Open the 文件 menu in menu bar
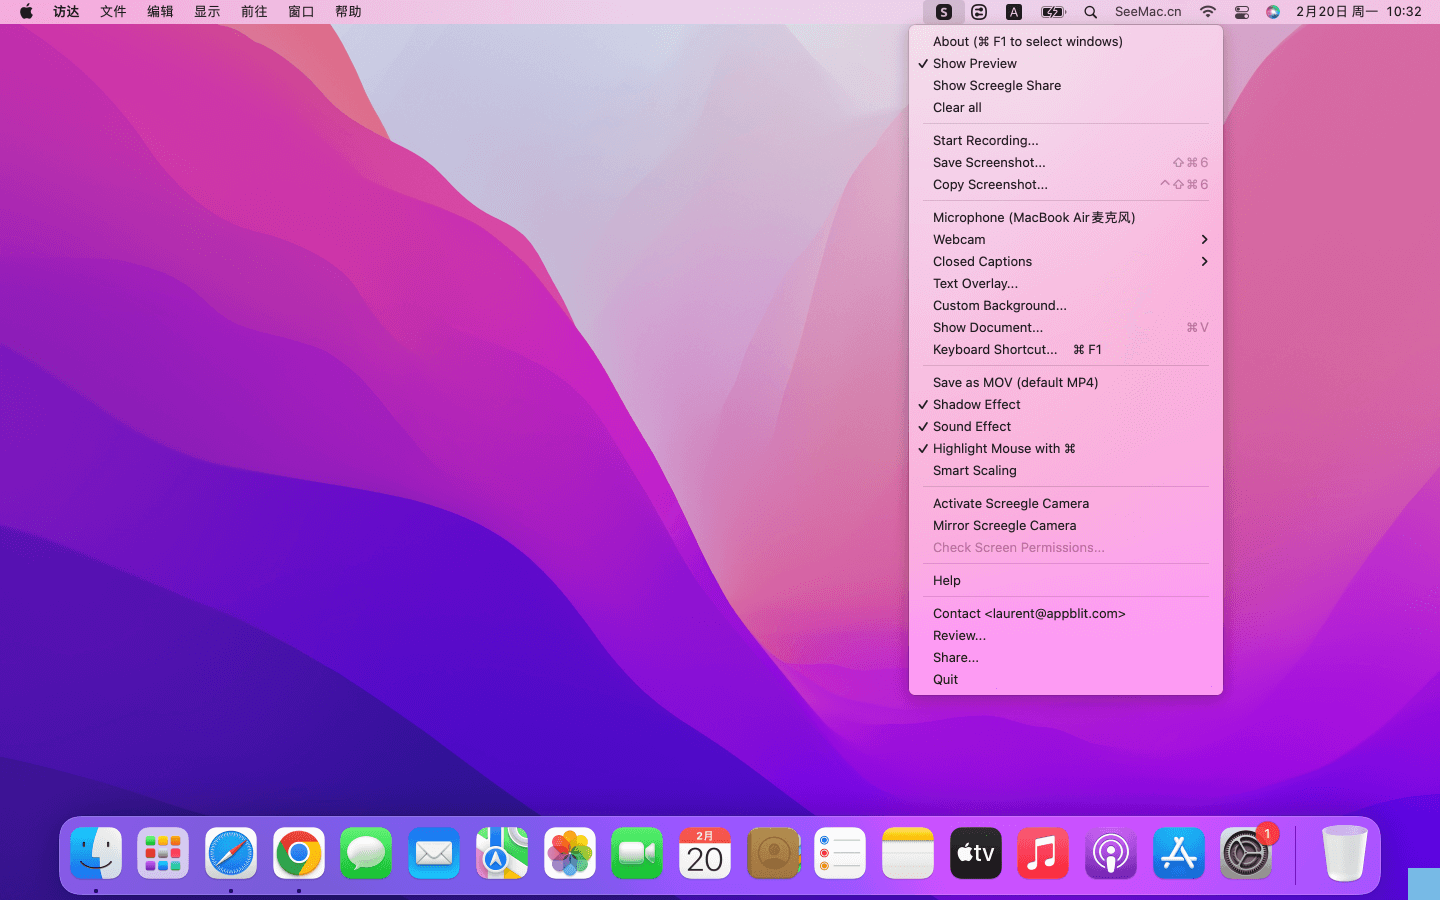Screen dimensions: 1440x900 point(113,12)
